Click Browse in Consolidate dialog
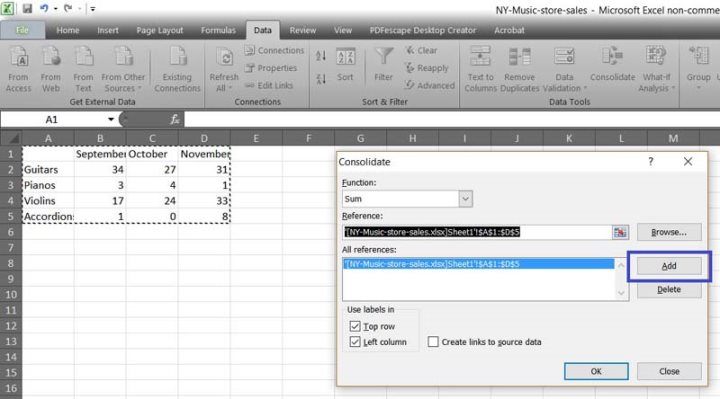Viewport: 720px width, 399px height. 669,232
